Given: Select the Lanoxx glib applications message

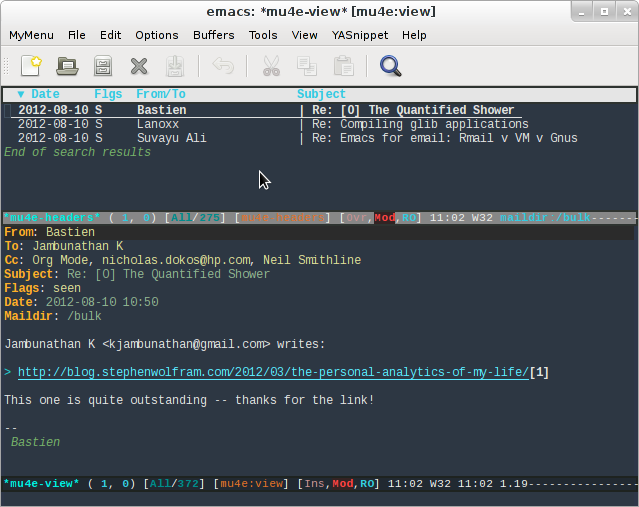Looking at the screenshot, I should [x=300, y=124].
